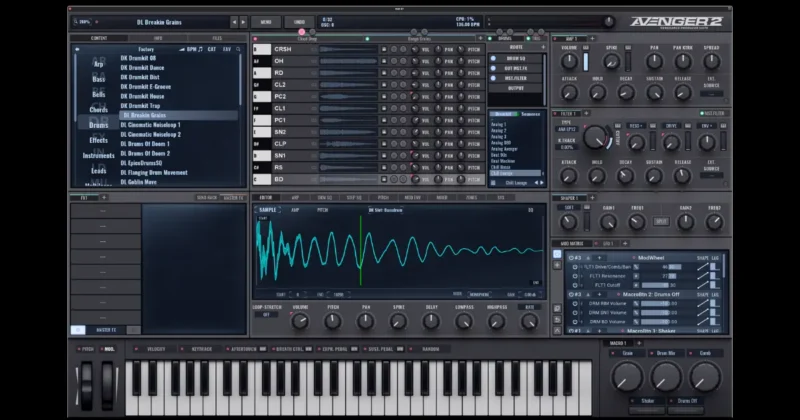Image resolution: width=800 pixels, height=420 pixels.
Task: Go to the next preset with the right arrow
Action: click(x=243, y=22)
